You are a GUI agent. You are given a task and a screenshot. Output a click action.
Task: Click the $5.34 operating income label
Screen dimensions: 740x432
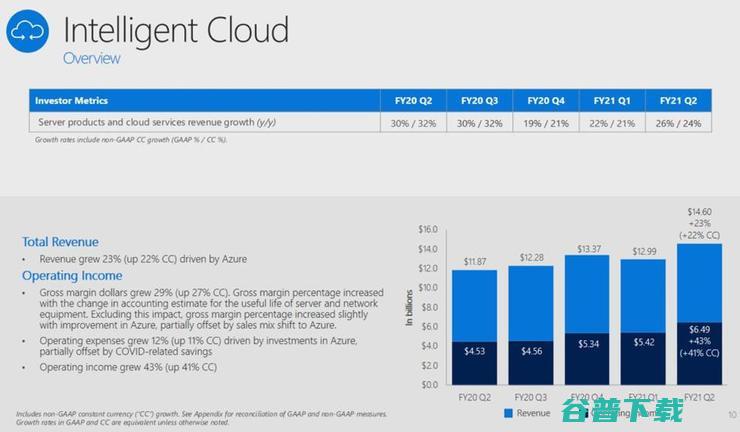coord(589,344)
